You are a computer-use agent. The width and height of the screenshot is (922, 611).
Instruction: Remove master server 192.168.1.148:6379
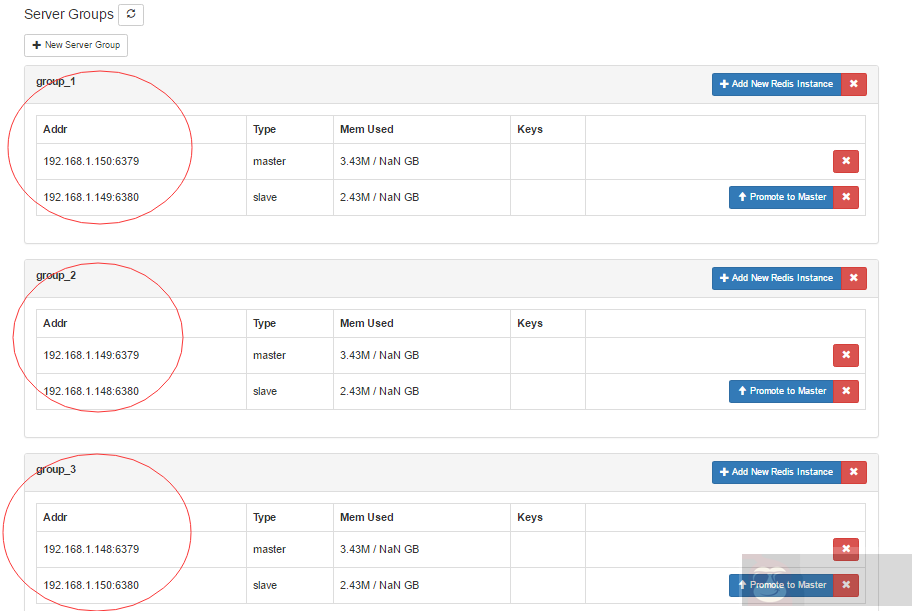[845, 549]
